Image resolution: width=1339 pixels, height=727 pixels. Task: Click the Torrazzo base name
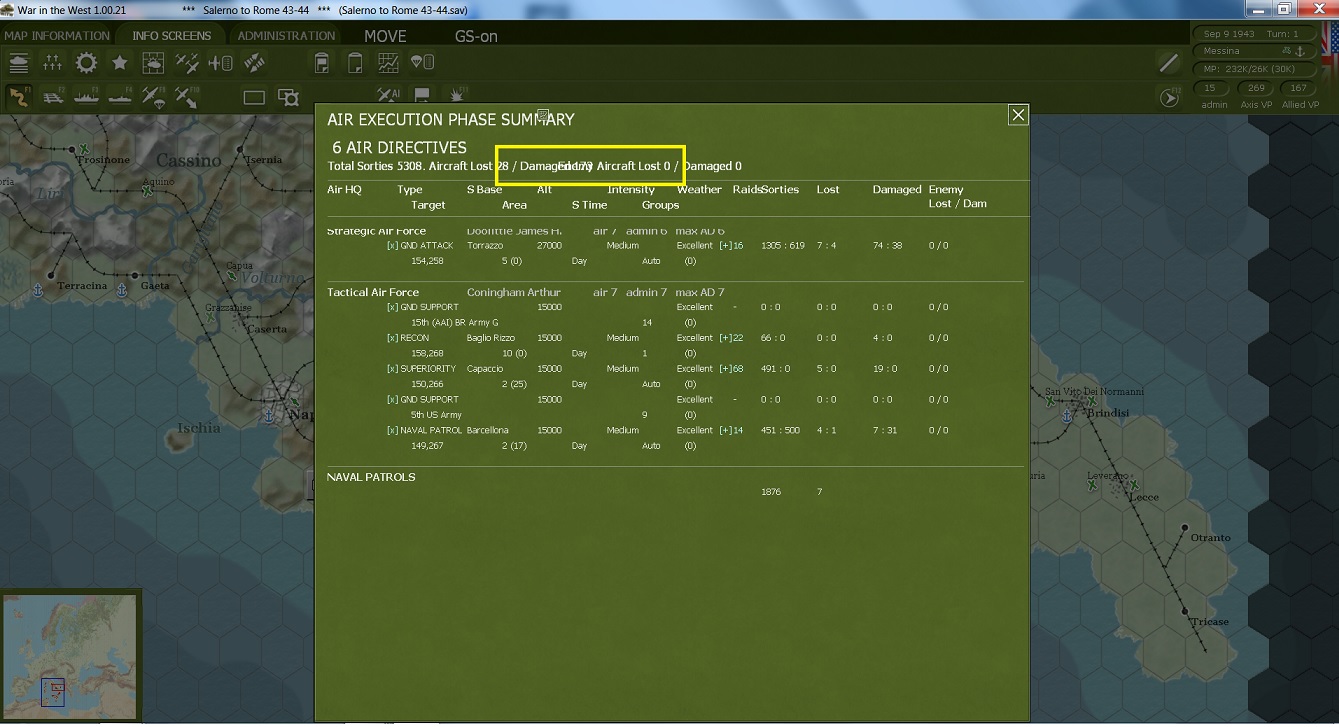485,245
